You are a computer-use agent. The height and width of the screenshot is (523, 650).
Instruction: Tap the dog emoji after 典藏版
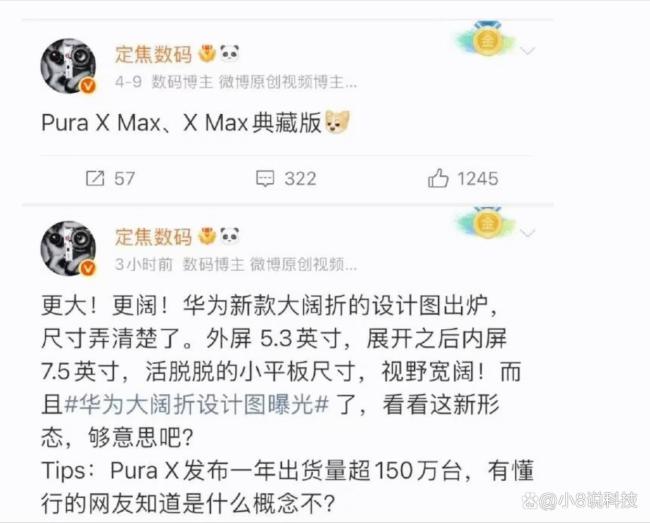point(337,122)
